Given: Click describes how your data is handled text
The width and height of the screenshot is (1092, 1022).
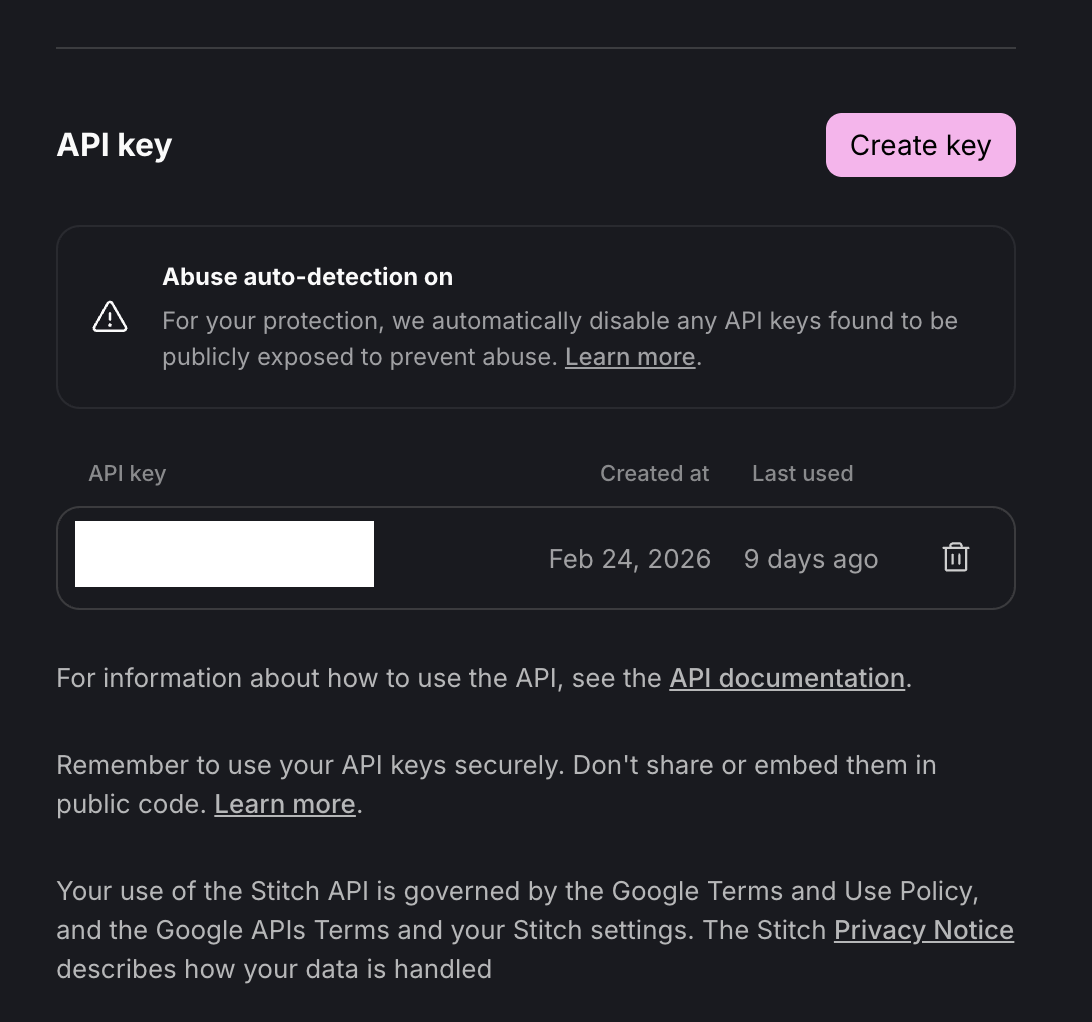Looking at the screenshot, I should coord(273,969).
